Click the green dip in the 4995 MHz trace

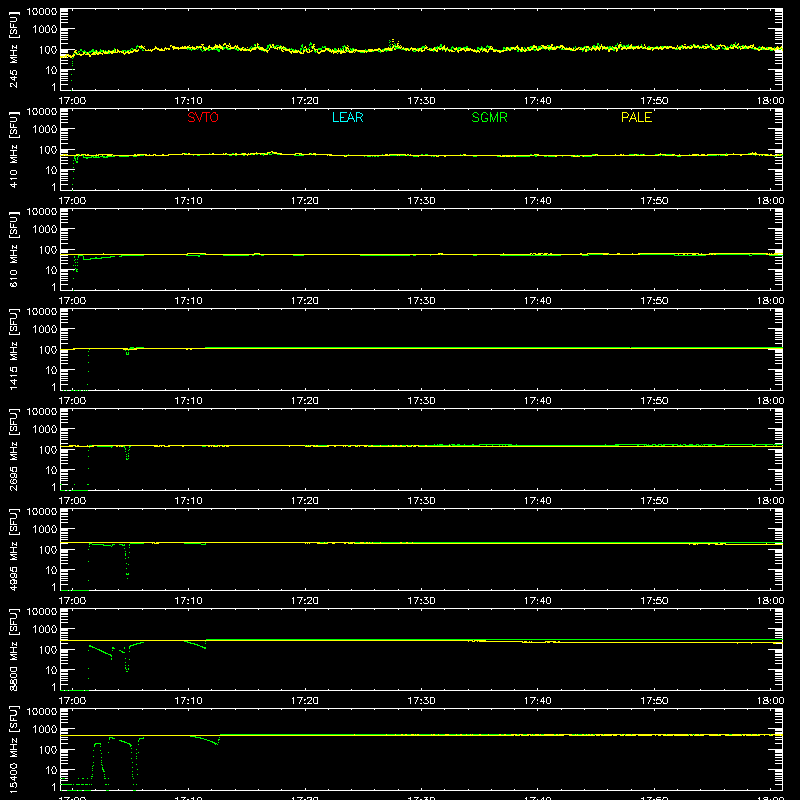click(x=127, y=561)
